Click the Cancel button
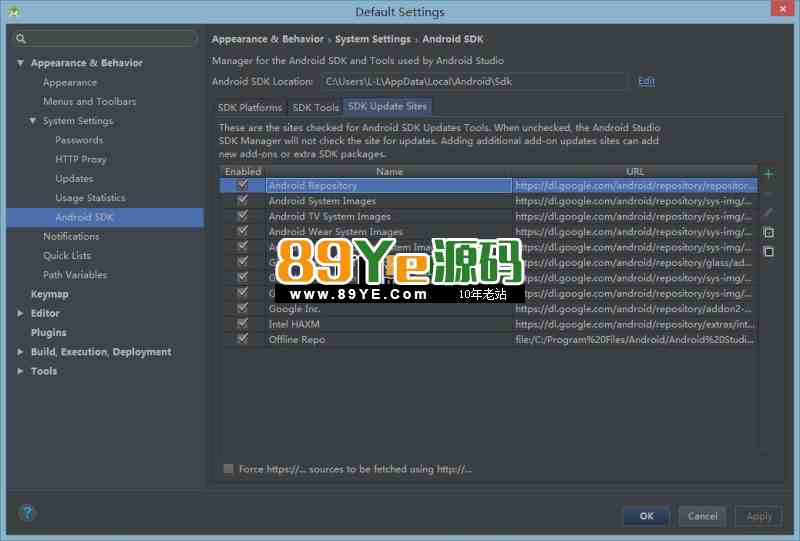Image resolution: width=800 pixels, height=541 pixels. pos(703,515)
